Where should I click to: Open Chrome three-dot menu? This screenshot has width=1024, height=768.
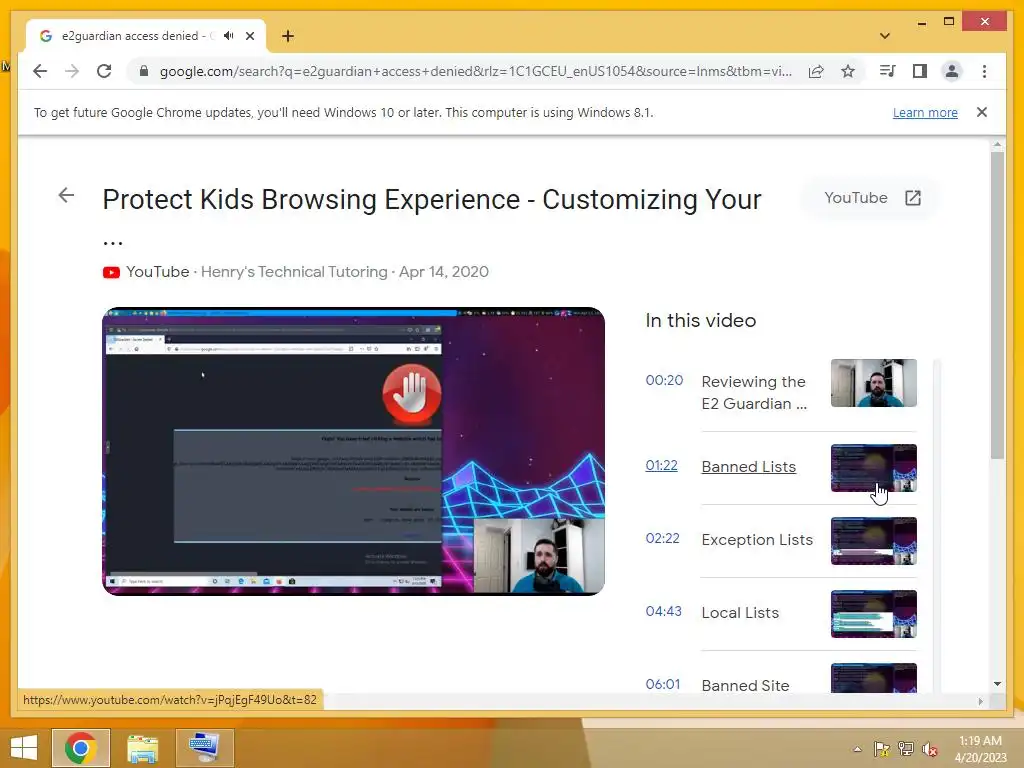tap(984, 71)
